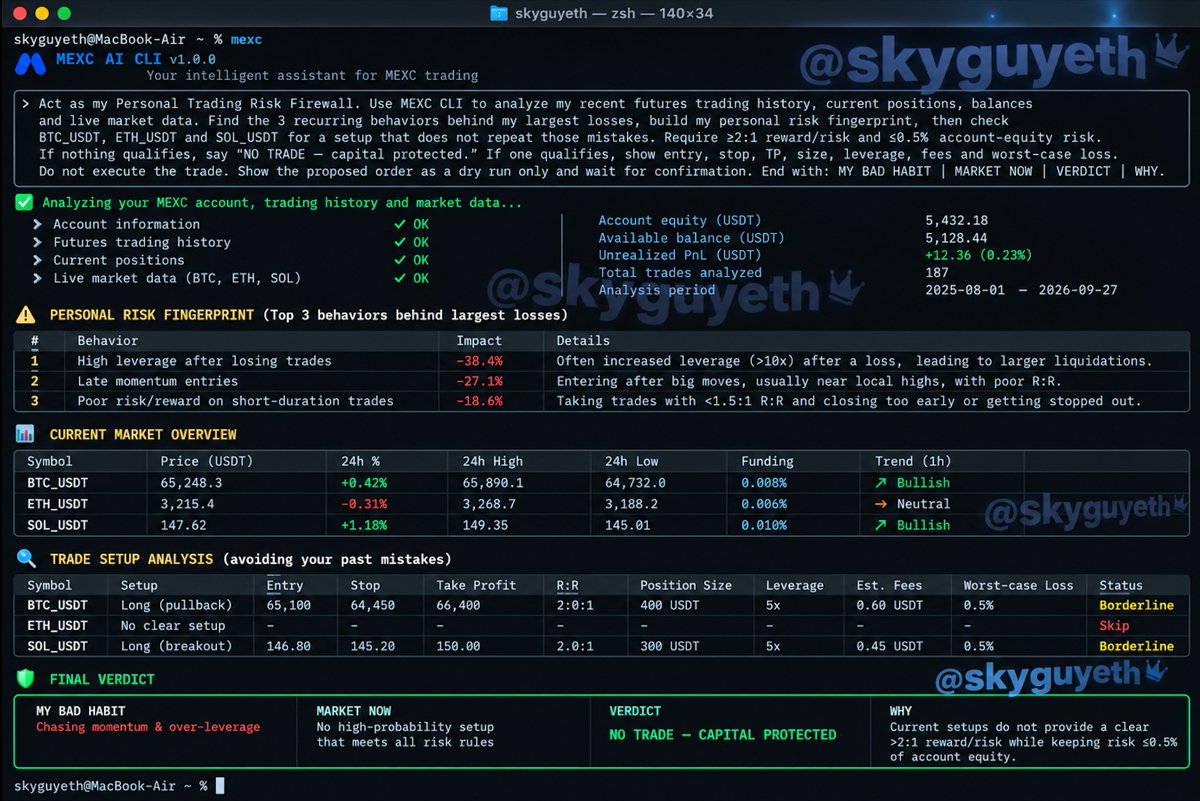The height and width of the screenshot is (801, 1200).
Task: Expand the Live market data chevron
Action: (37, 278)
